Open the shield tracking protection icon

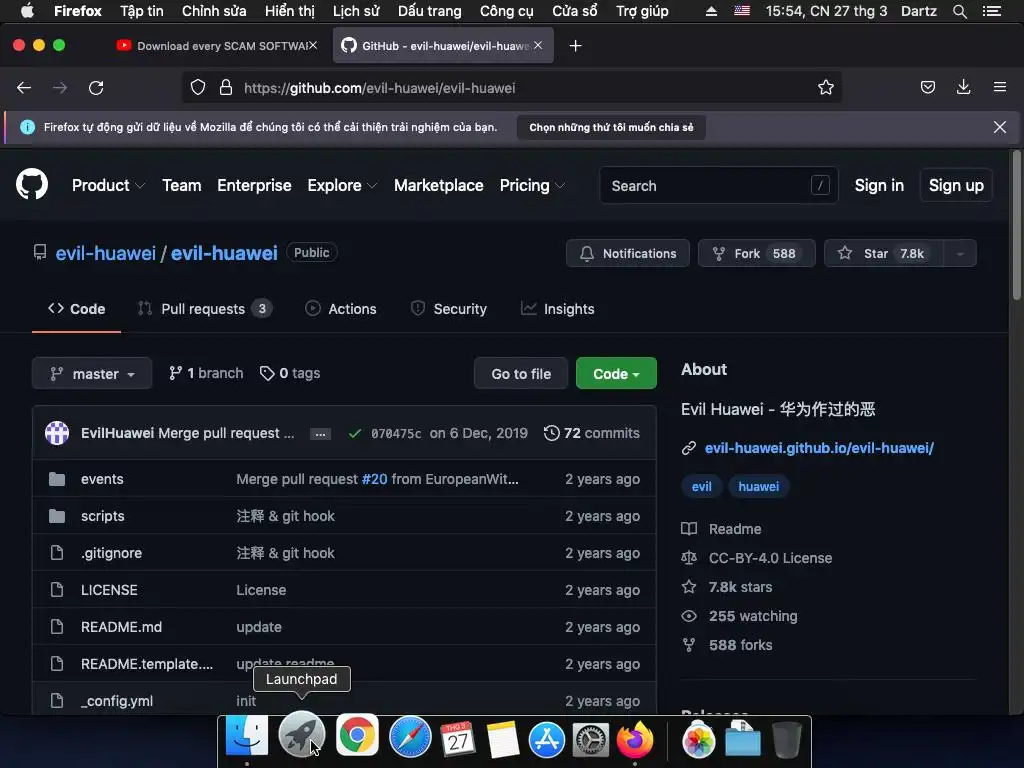[x=198, y=88]
